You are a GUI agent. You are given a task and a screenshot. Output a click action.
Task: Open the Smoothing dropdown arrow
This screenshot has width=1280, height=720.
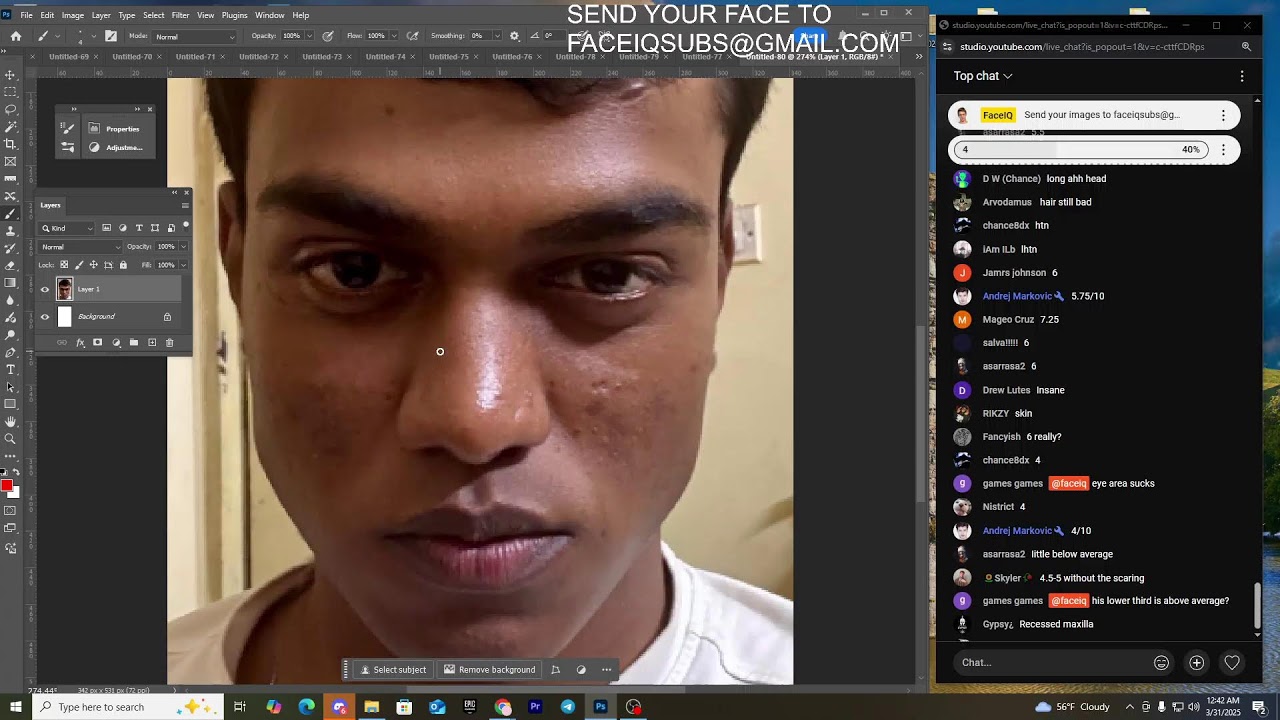point(497,36)
